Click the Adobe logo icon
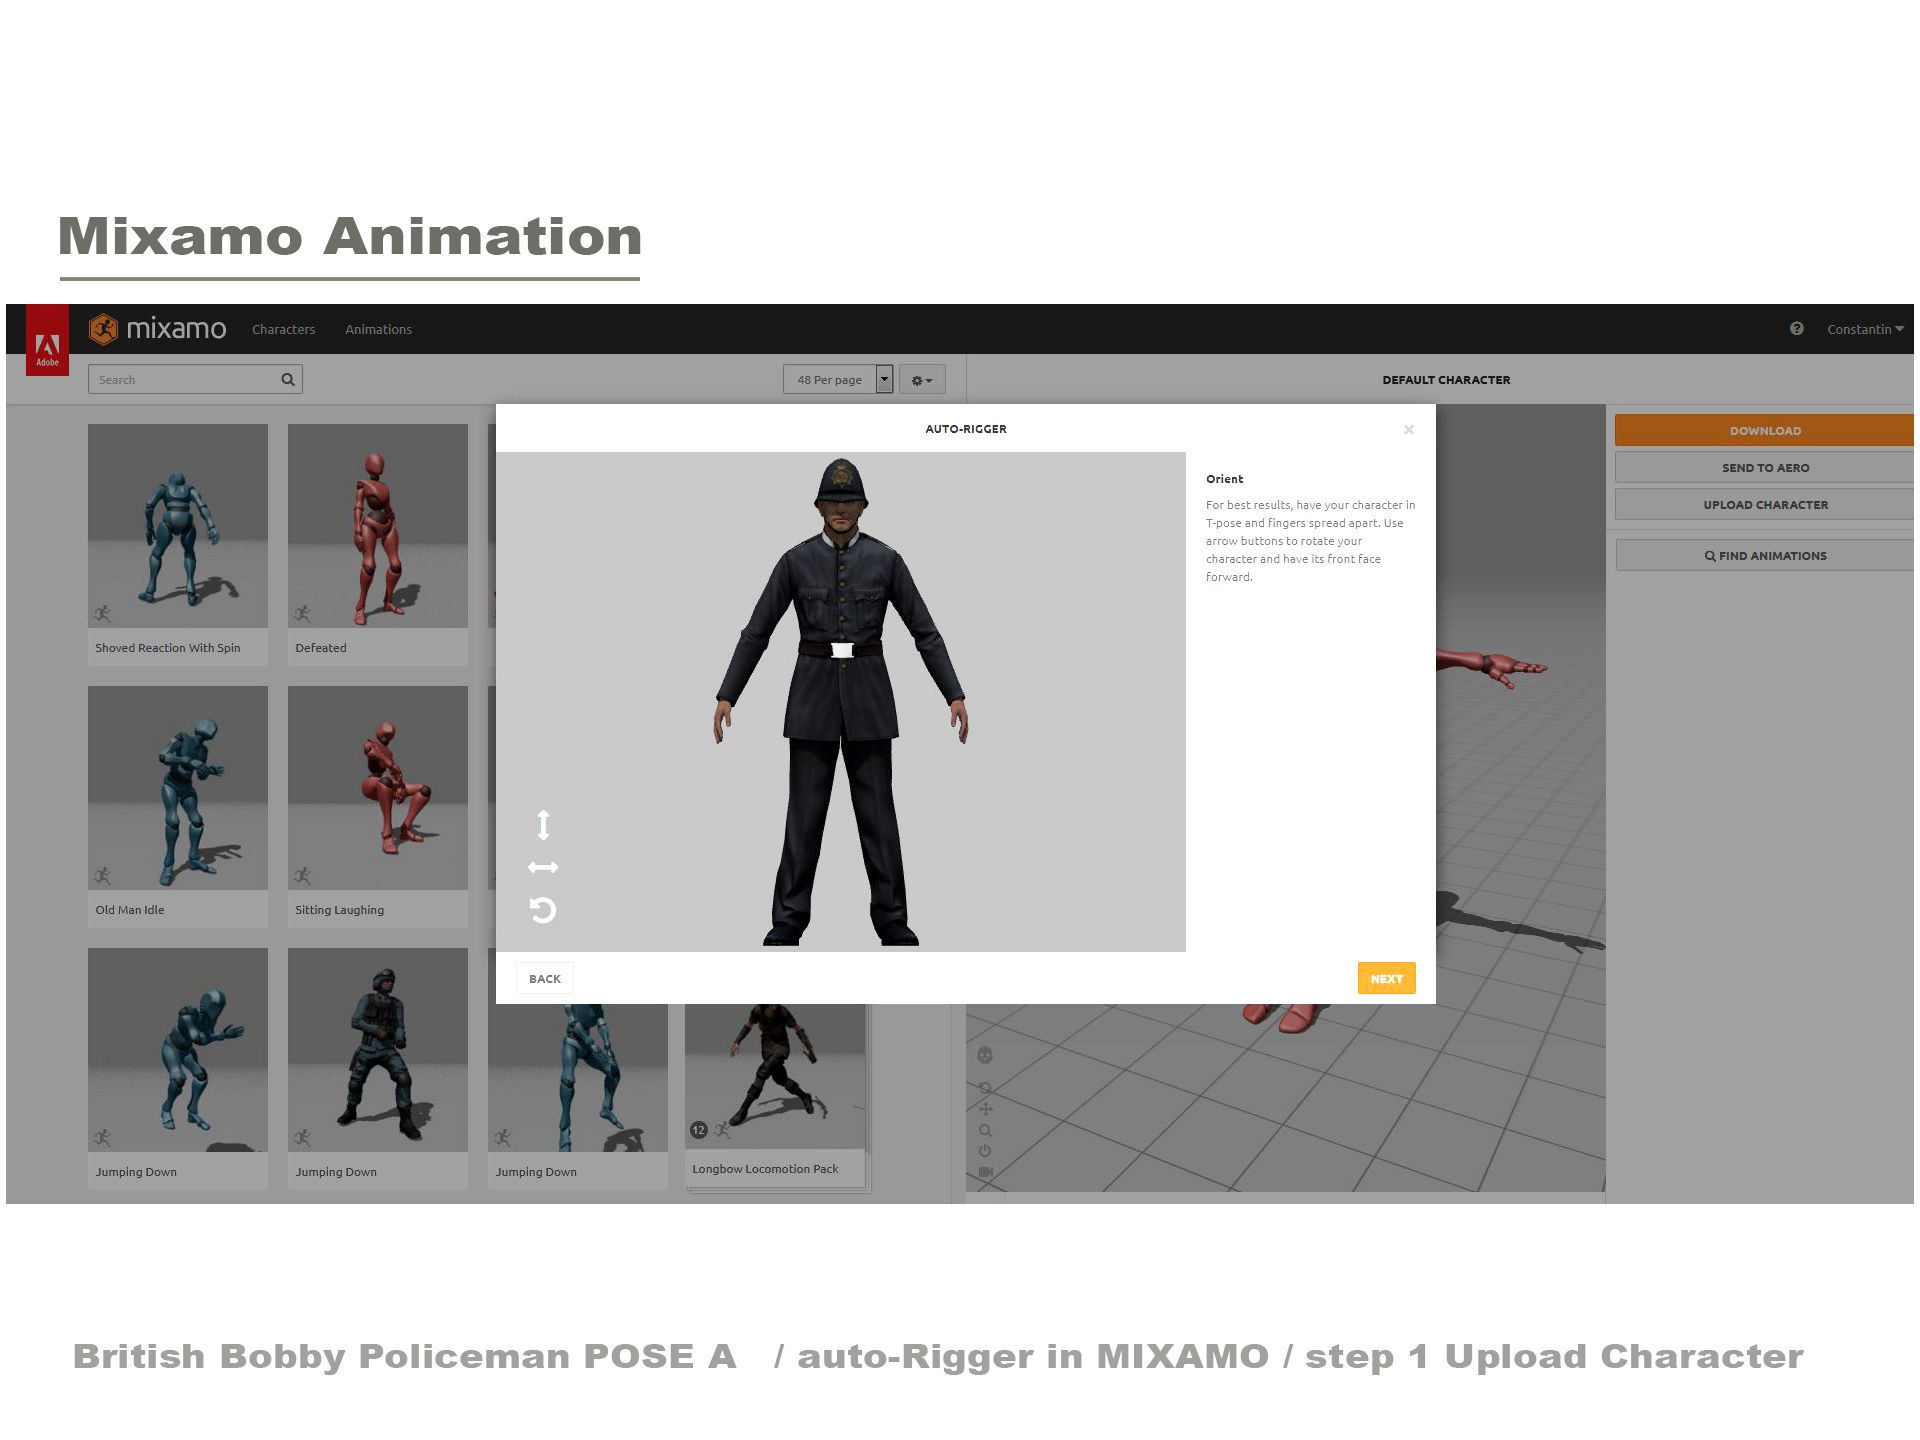 pyautogui.click(x=47, y=340)
